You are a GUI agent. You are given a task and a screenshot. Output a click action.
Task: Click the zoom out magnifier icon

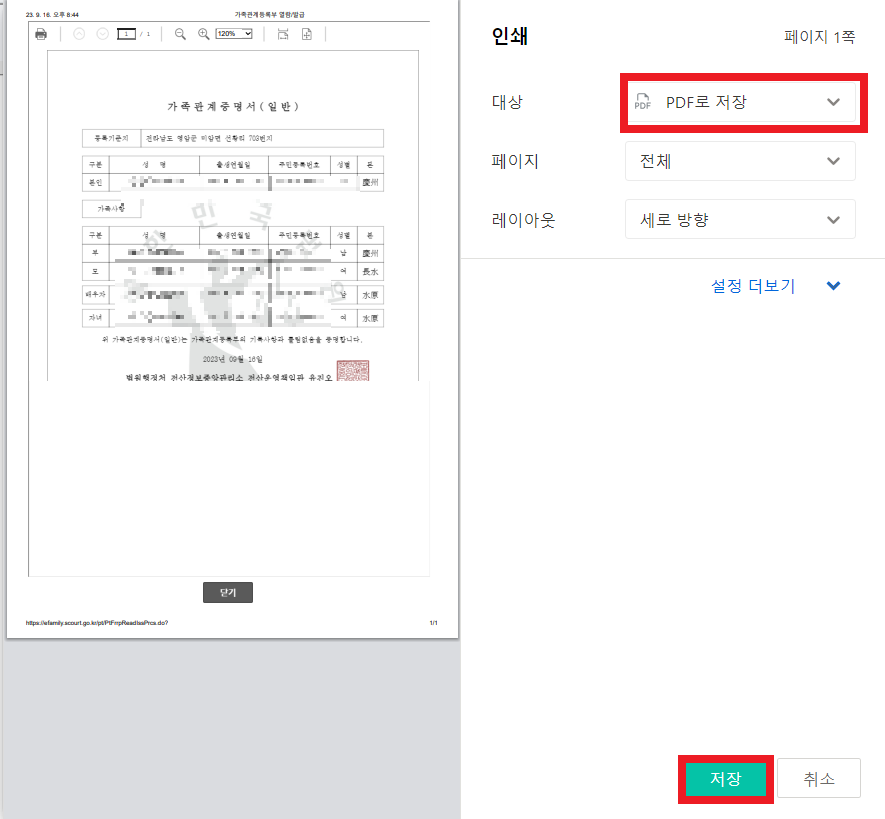[180, 34]
